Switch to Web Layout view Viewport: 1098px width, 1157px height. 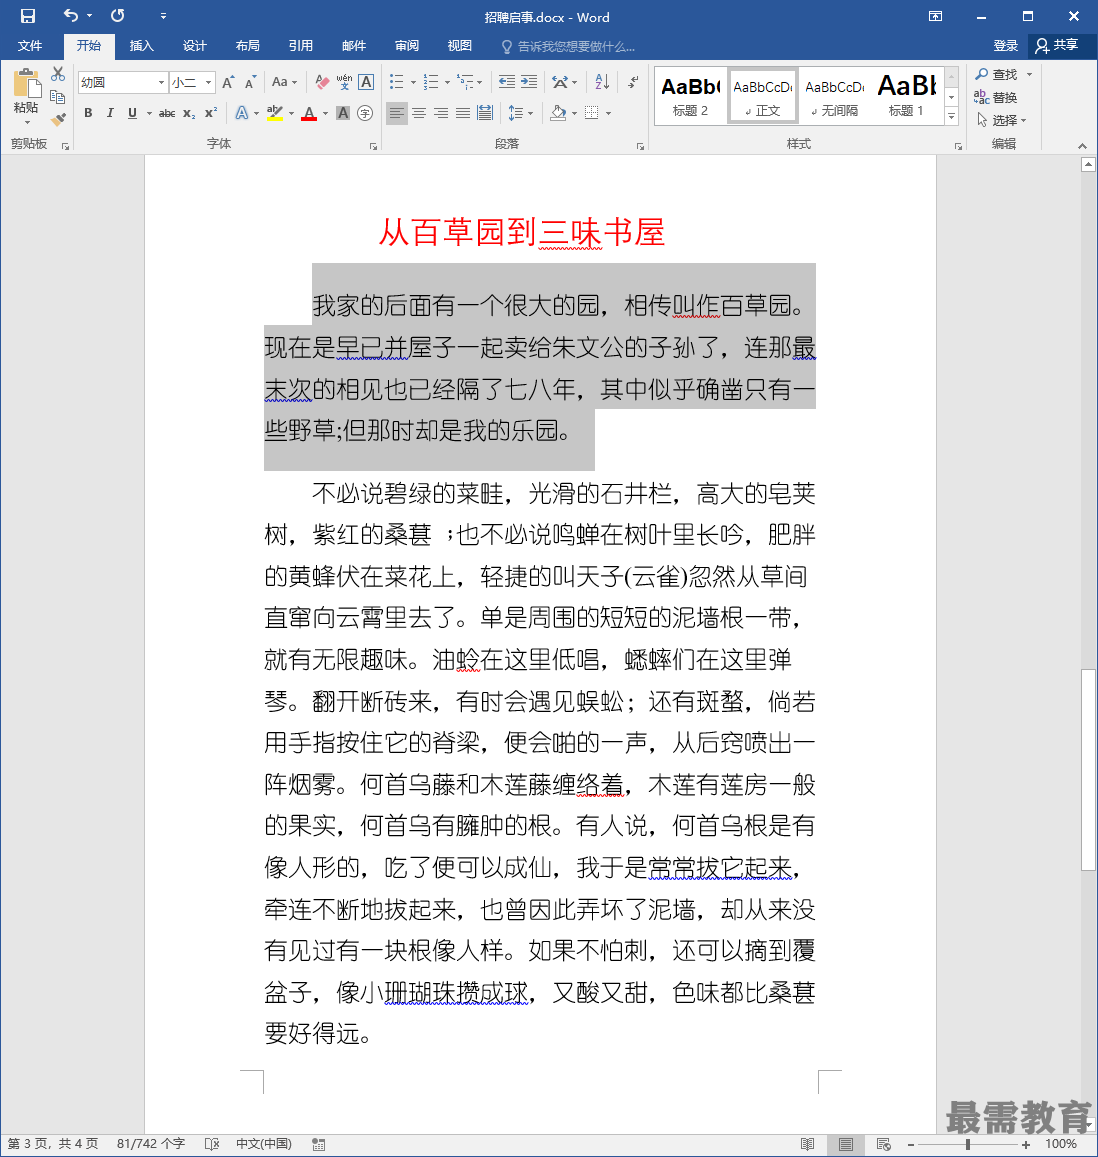pyautogui.click(x=884, y=1144)
